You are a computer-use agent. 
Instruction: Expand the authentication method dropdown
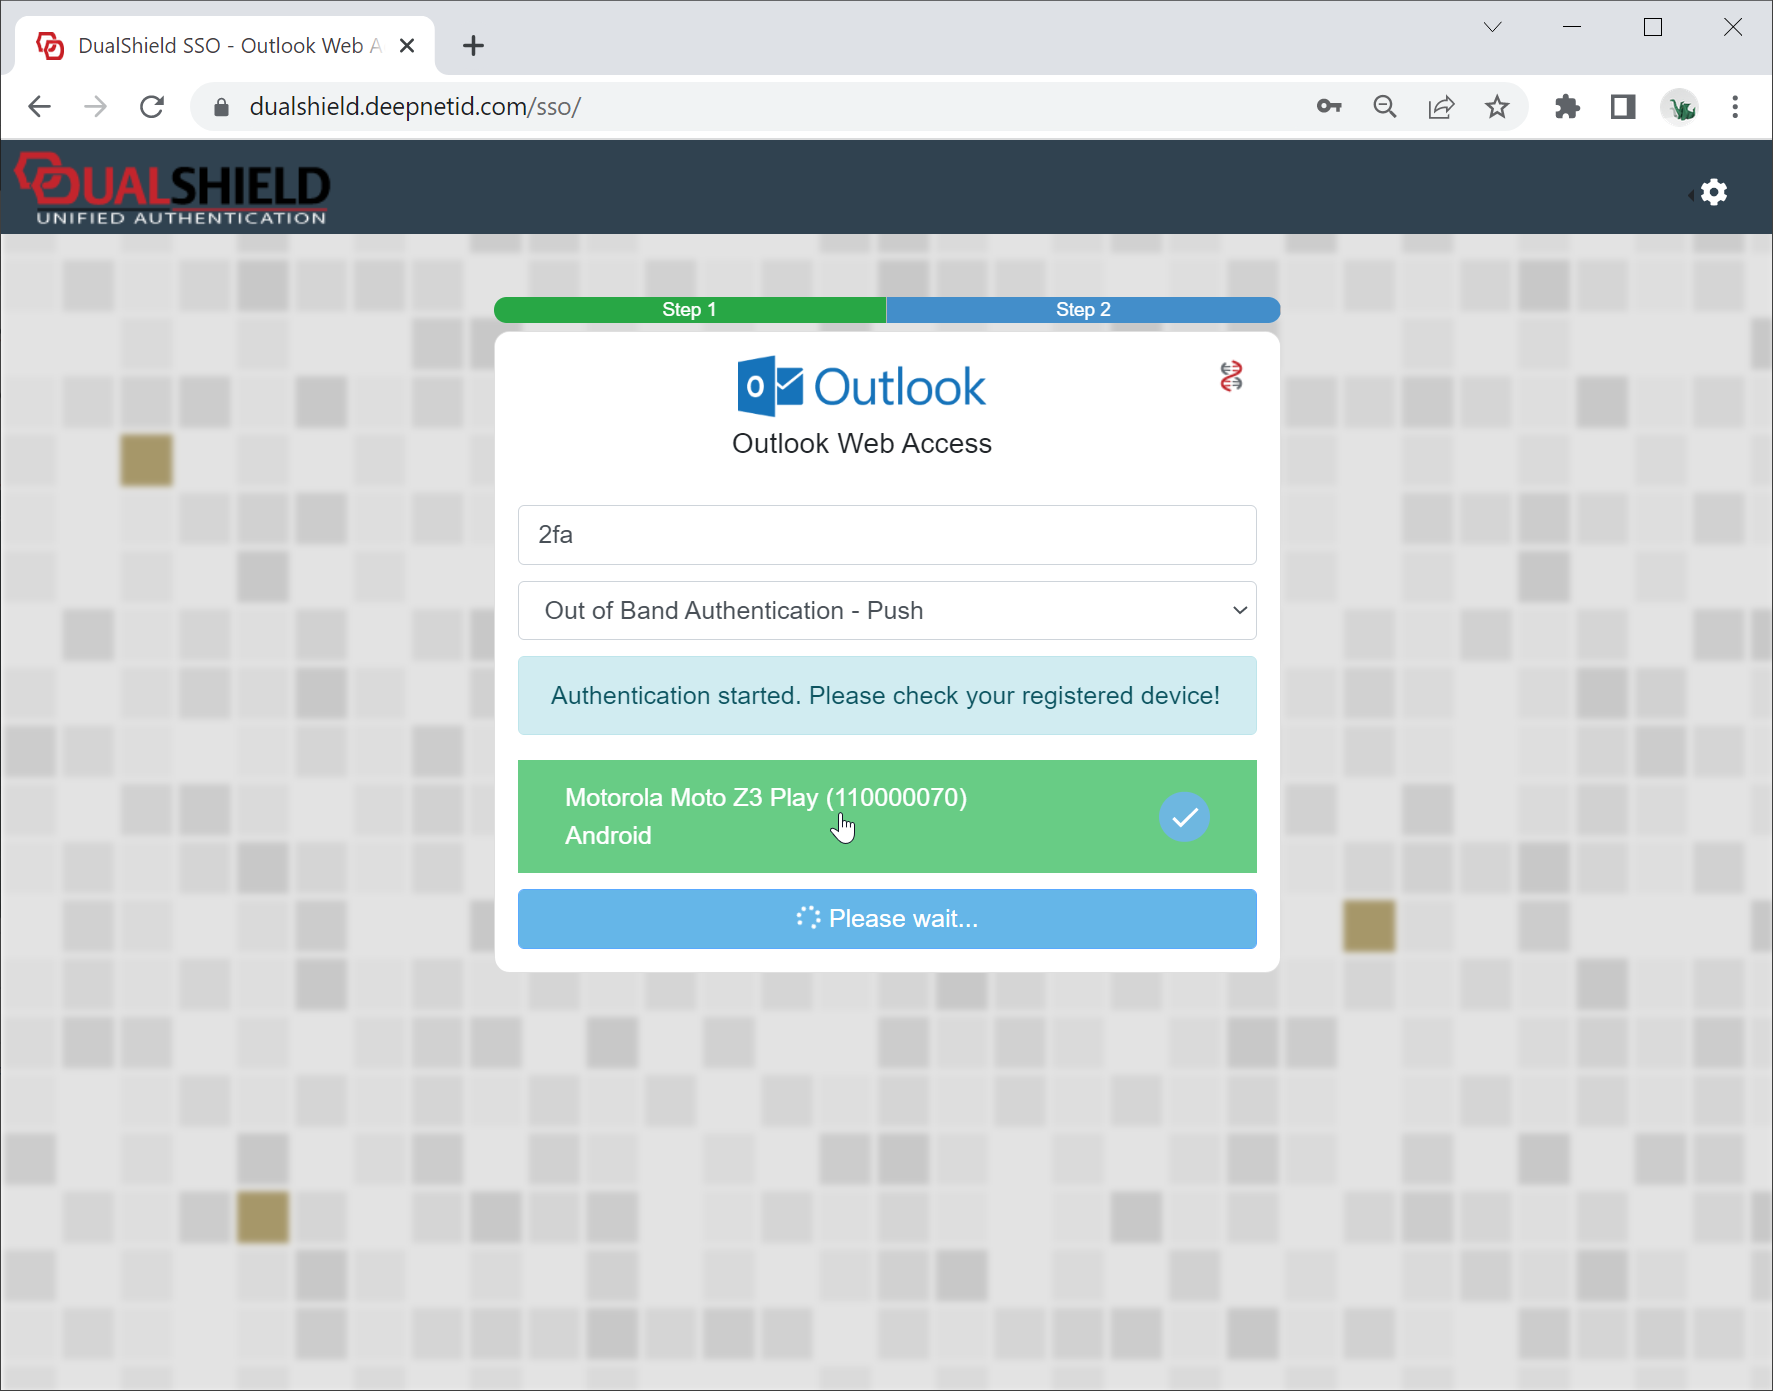coord(886,611)
